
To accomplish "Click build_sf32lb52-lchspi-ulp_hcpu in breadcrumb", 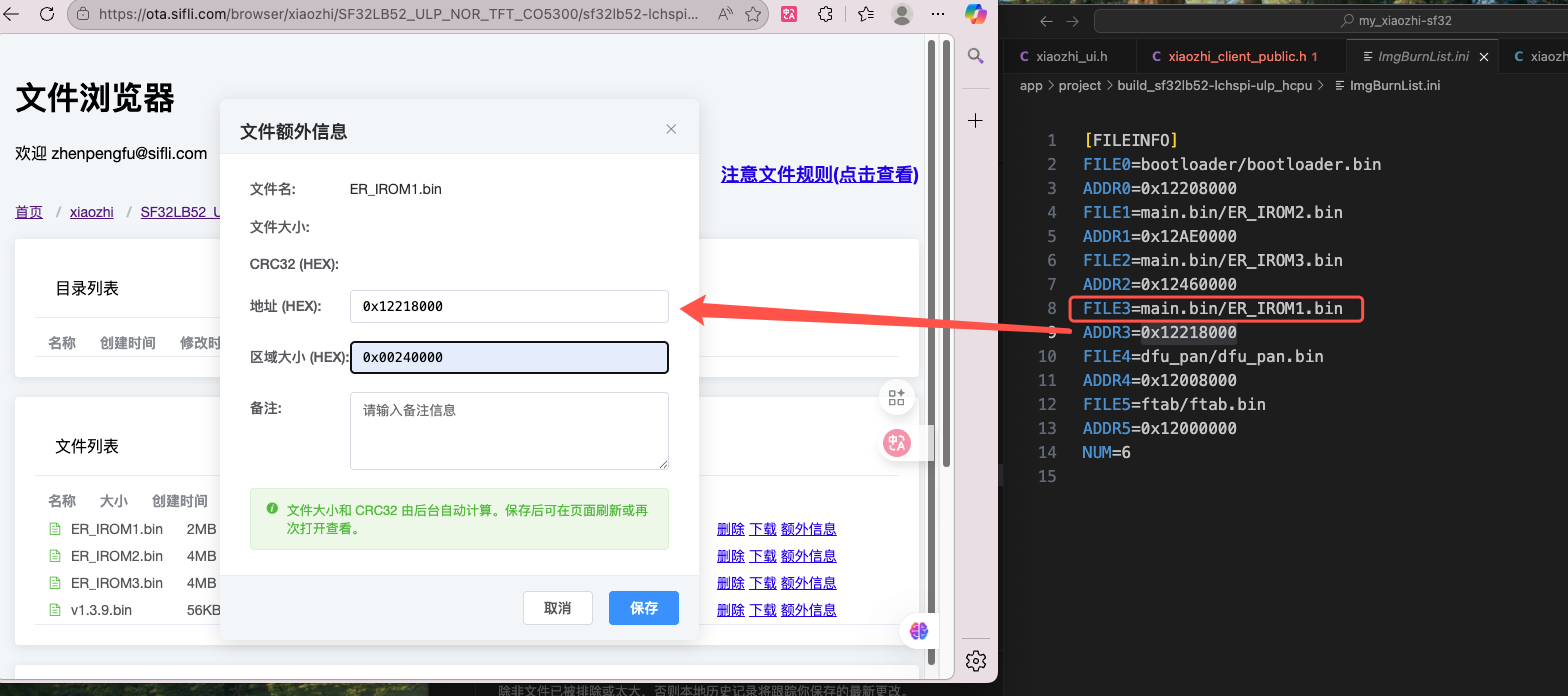I will click(1214, 86).
